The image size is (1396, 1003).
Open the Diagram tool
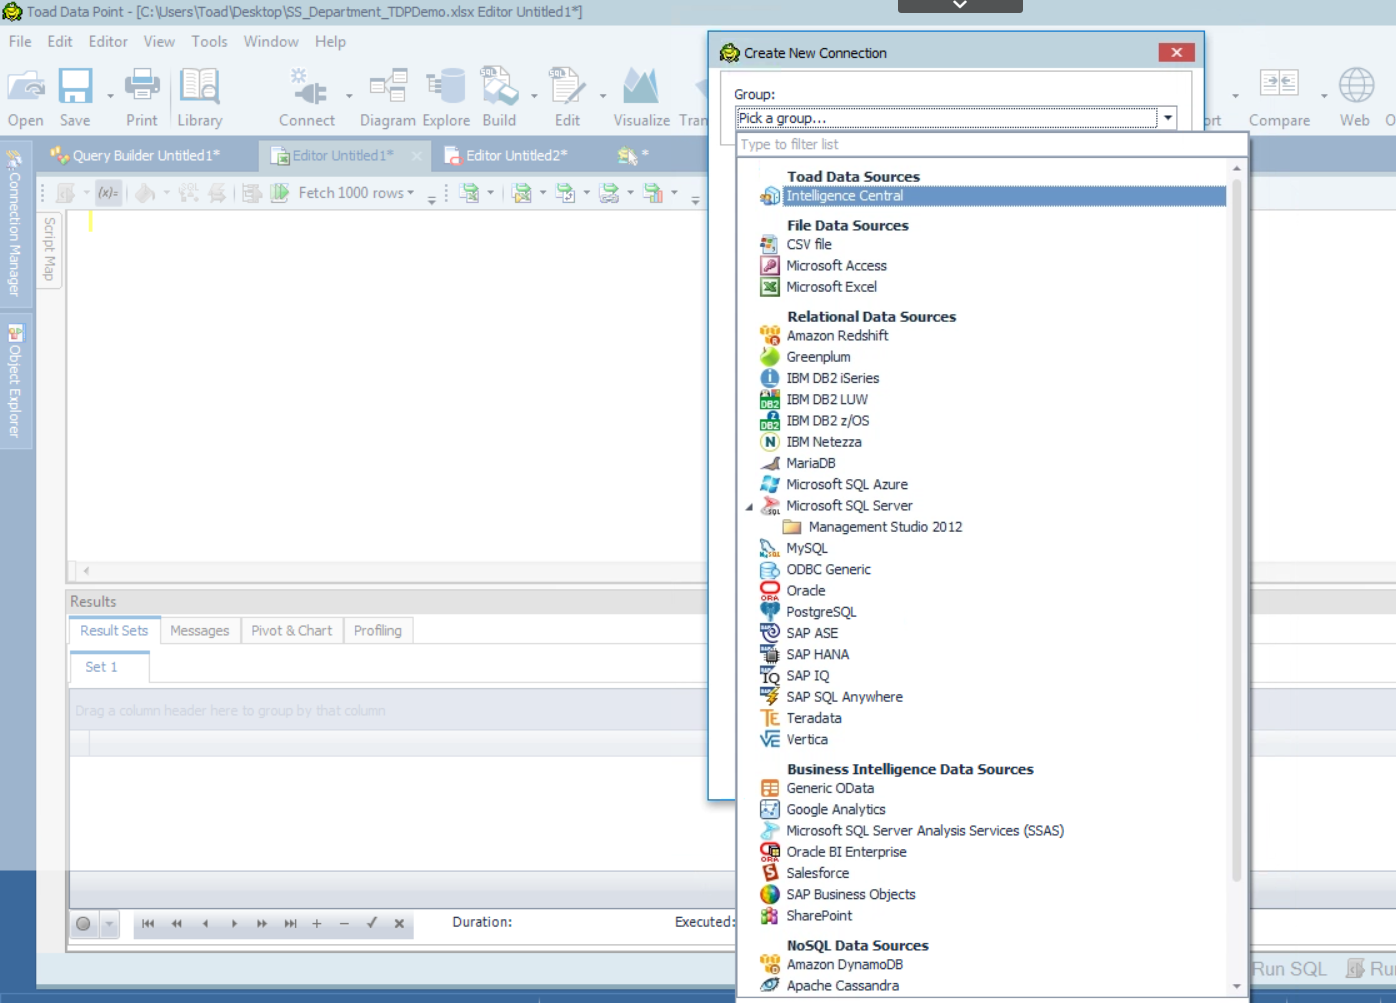388,98
